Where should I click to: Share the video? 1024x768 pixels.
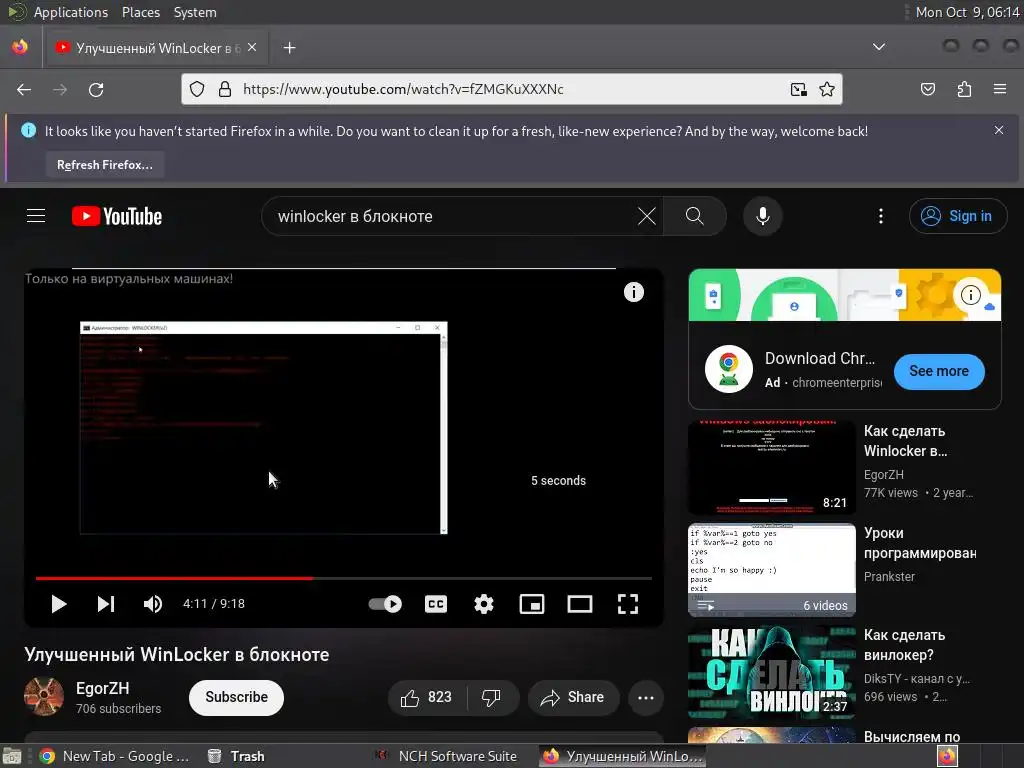tap(573, 697)
